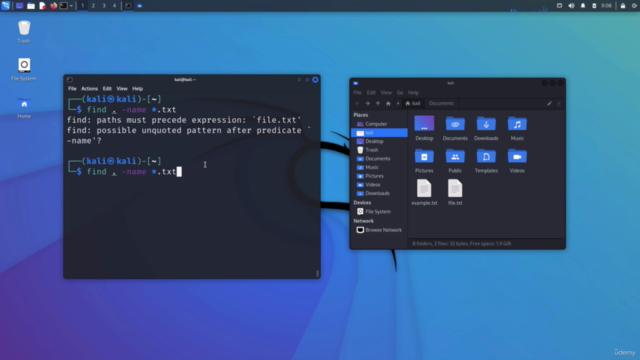Select Pictures in the Places sidebar
Viewport: 640px width, 360px height.
point(379,176)
